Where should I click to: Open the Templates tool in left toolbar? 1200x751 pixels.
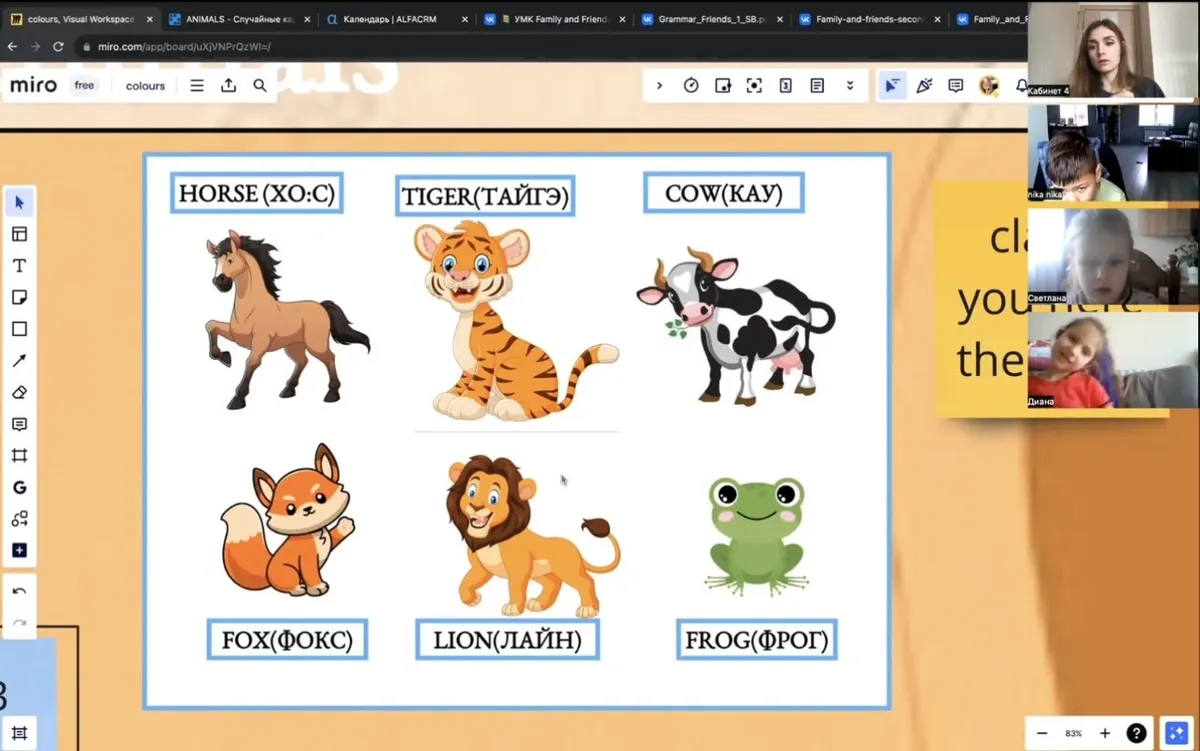point(19,234)
